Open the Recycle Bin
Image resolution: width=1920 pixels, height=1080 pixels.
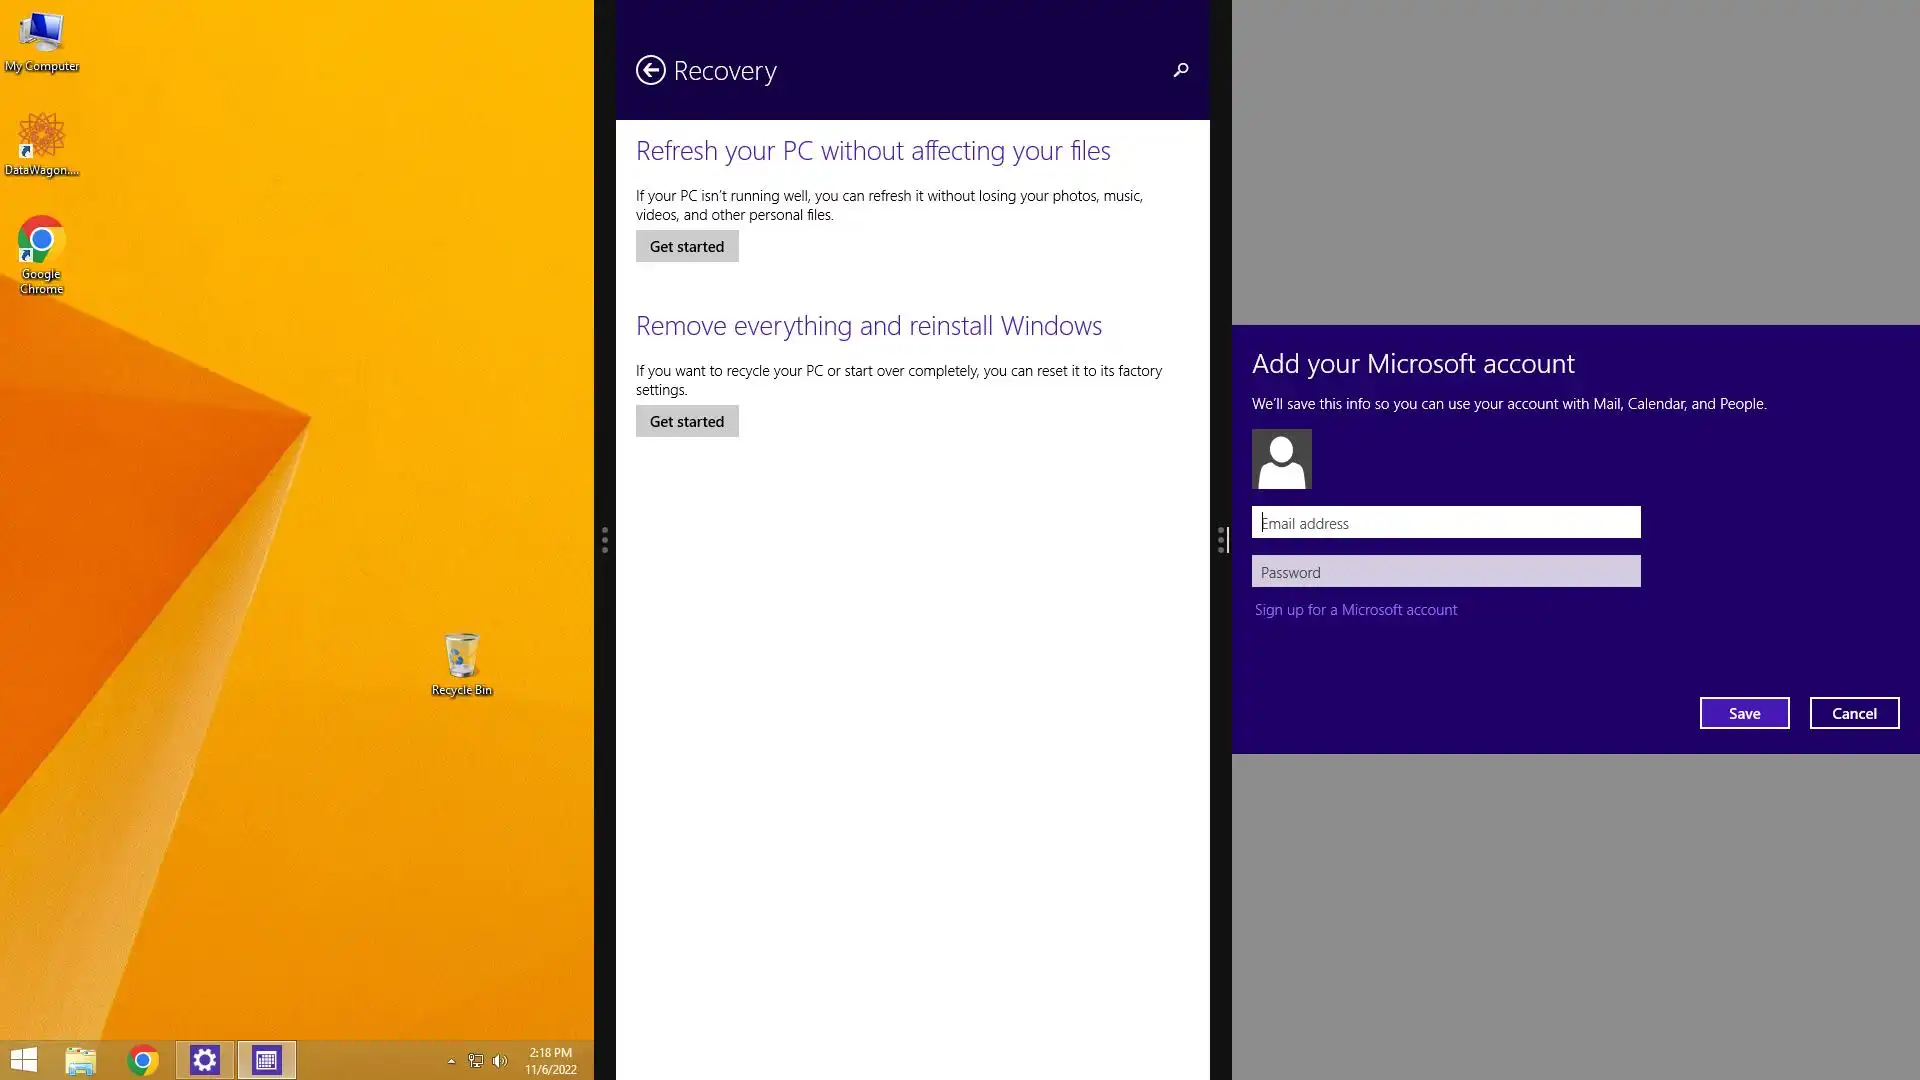(x=461, y=662)
